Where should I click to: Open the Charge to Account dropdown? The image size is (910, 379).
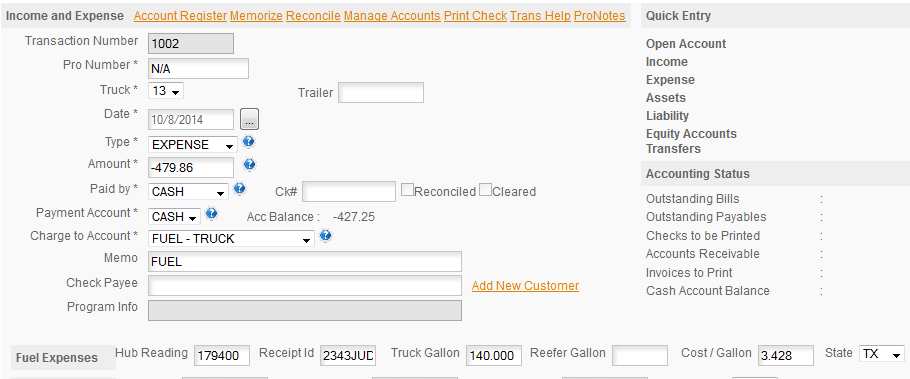(x=232, y=239)
